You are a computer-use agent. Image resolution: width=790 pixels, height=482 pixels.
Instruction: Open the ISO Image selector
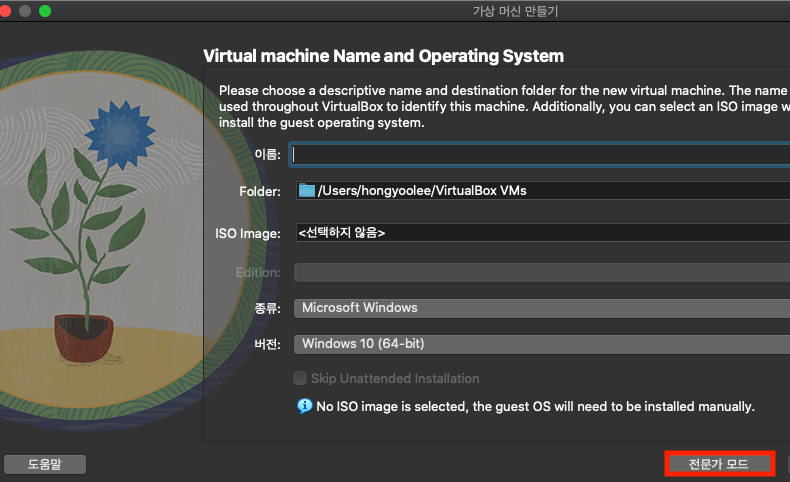[543, 233]
